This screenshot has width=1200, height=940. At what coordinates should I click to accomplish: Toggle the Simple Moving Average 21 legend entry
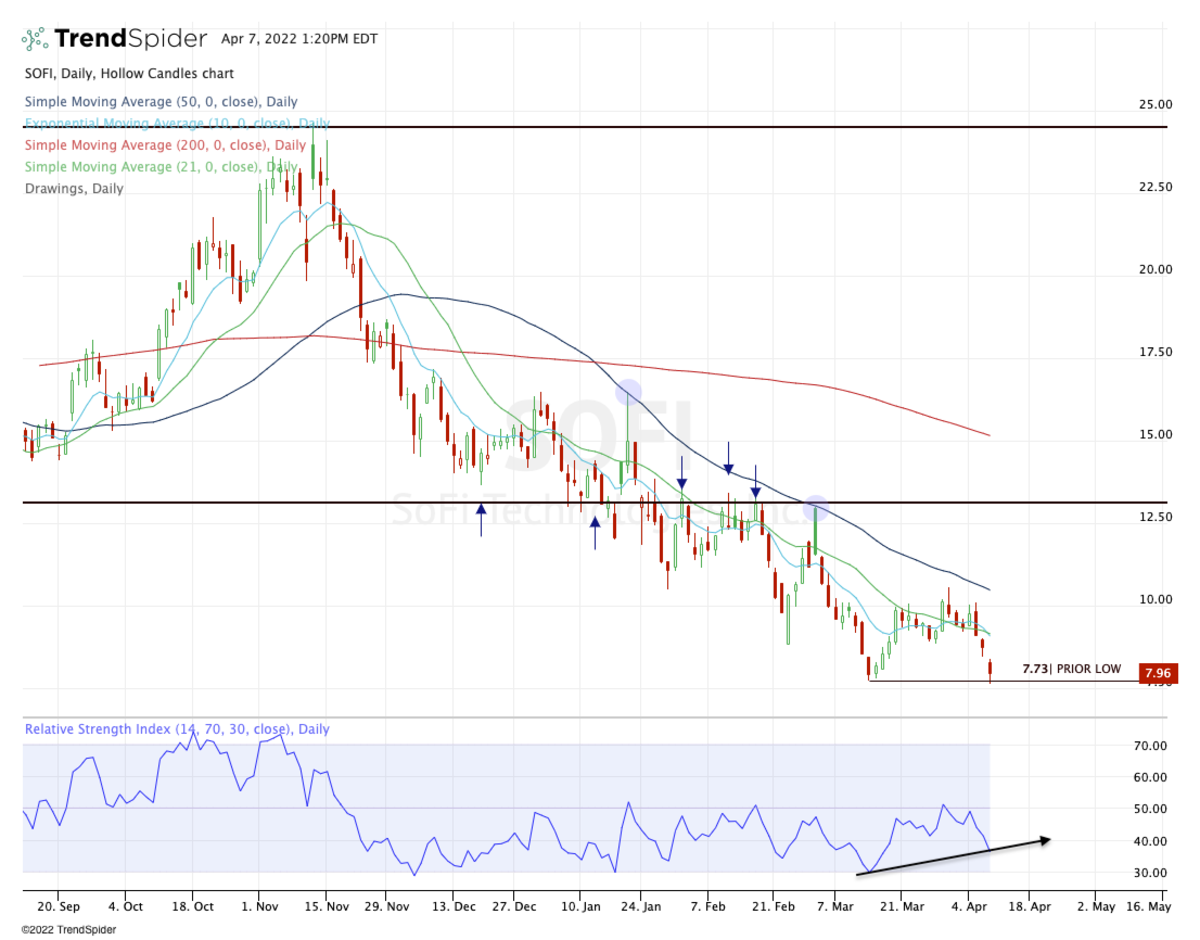(160, 167)
